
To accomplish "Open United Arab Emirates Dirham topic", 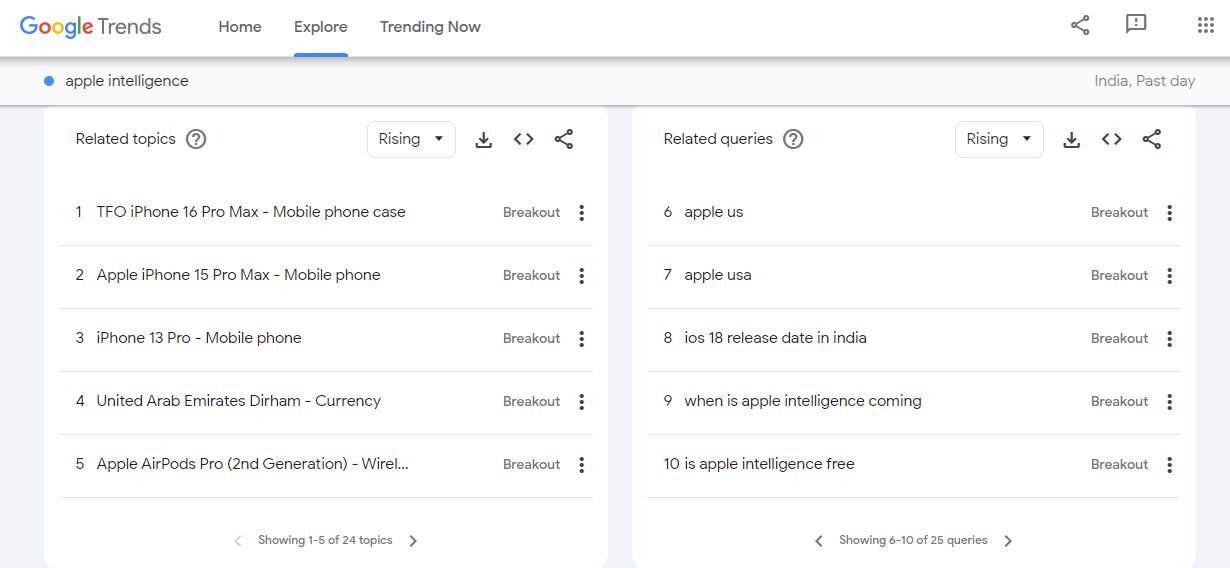I will pos(238,401).
